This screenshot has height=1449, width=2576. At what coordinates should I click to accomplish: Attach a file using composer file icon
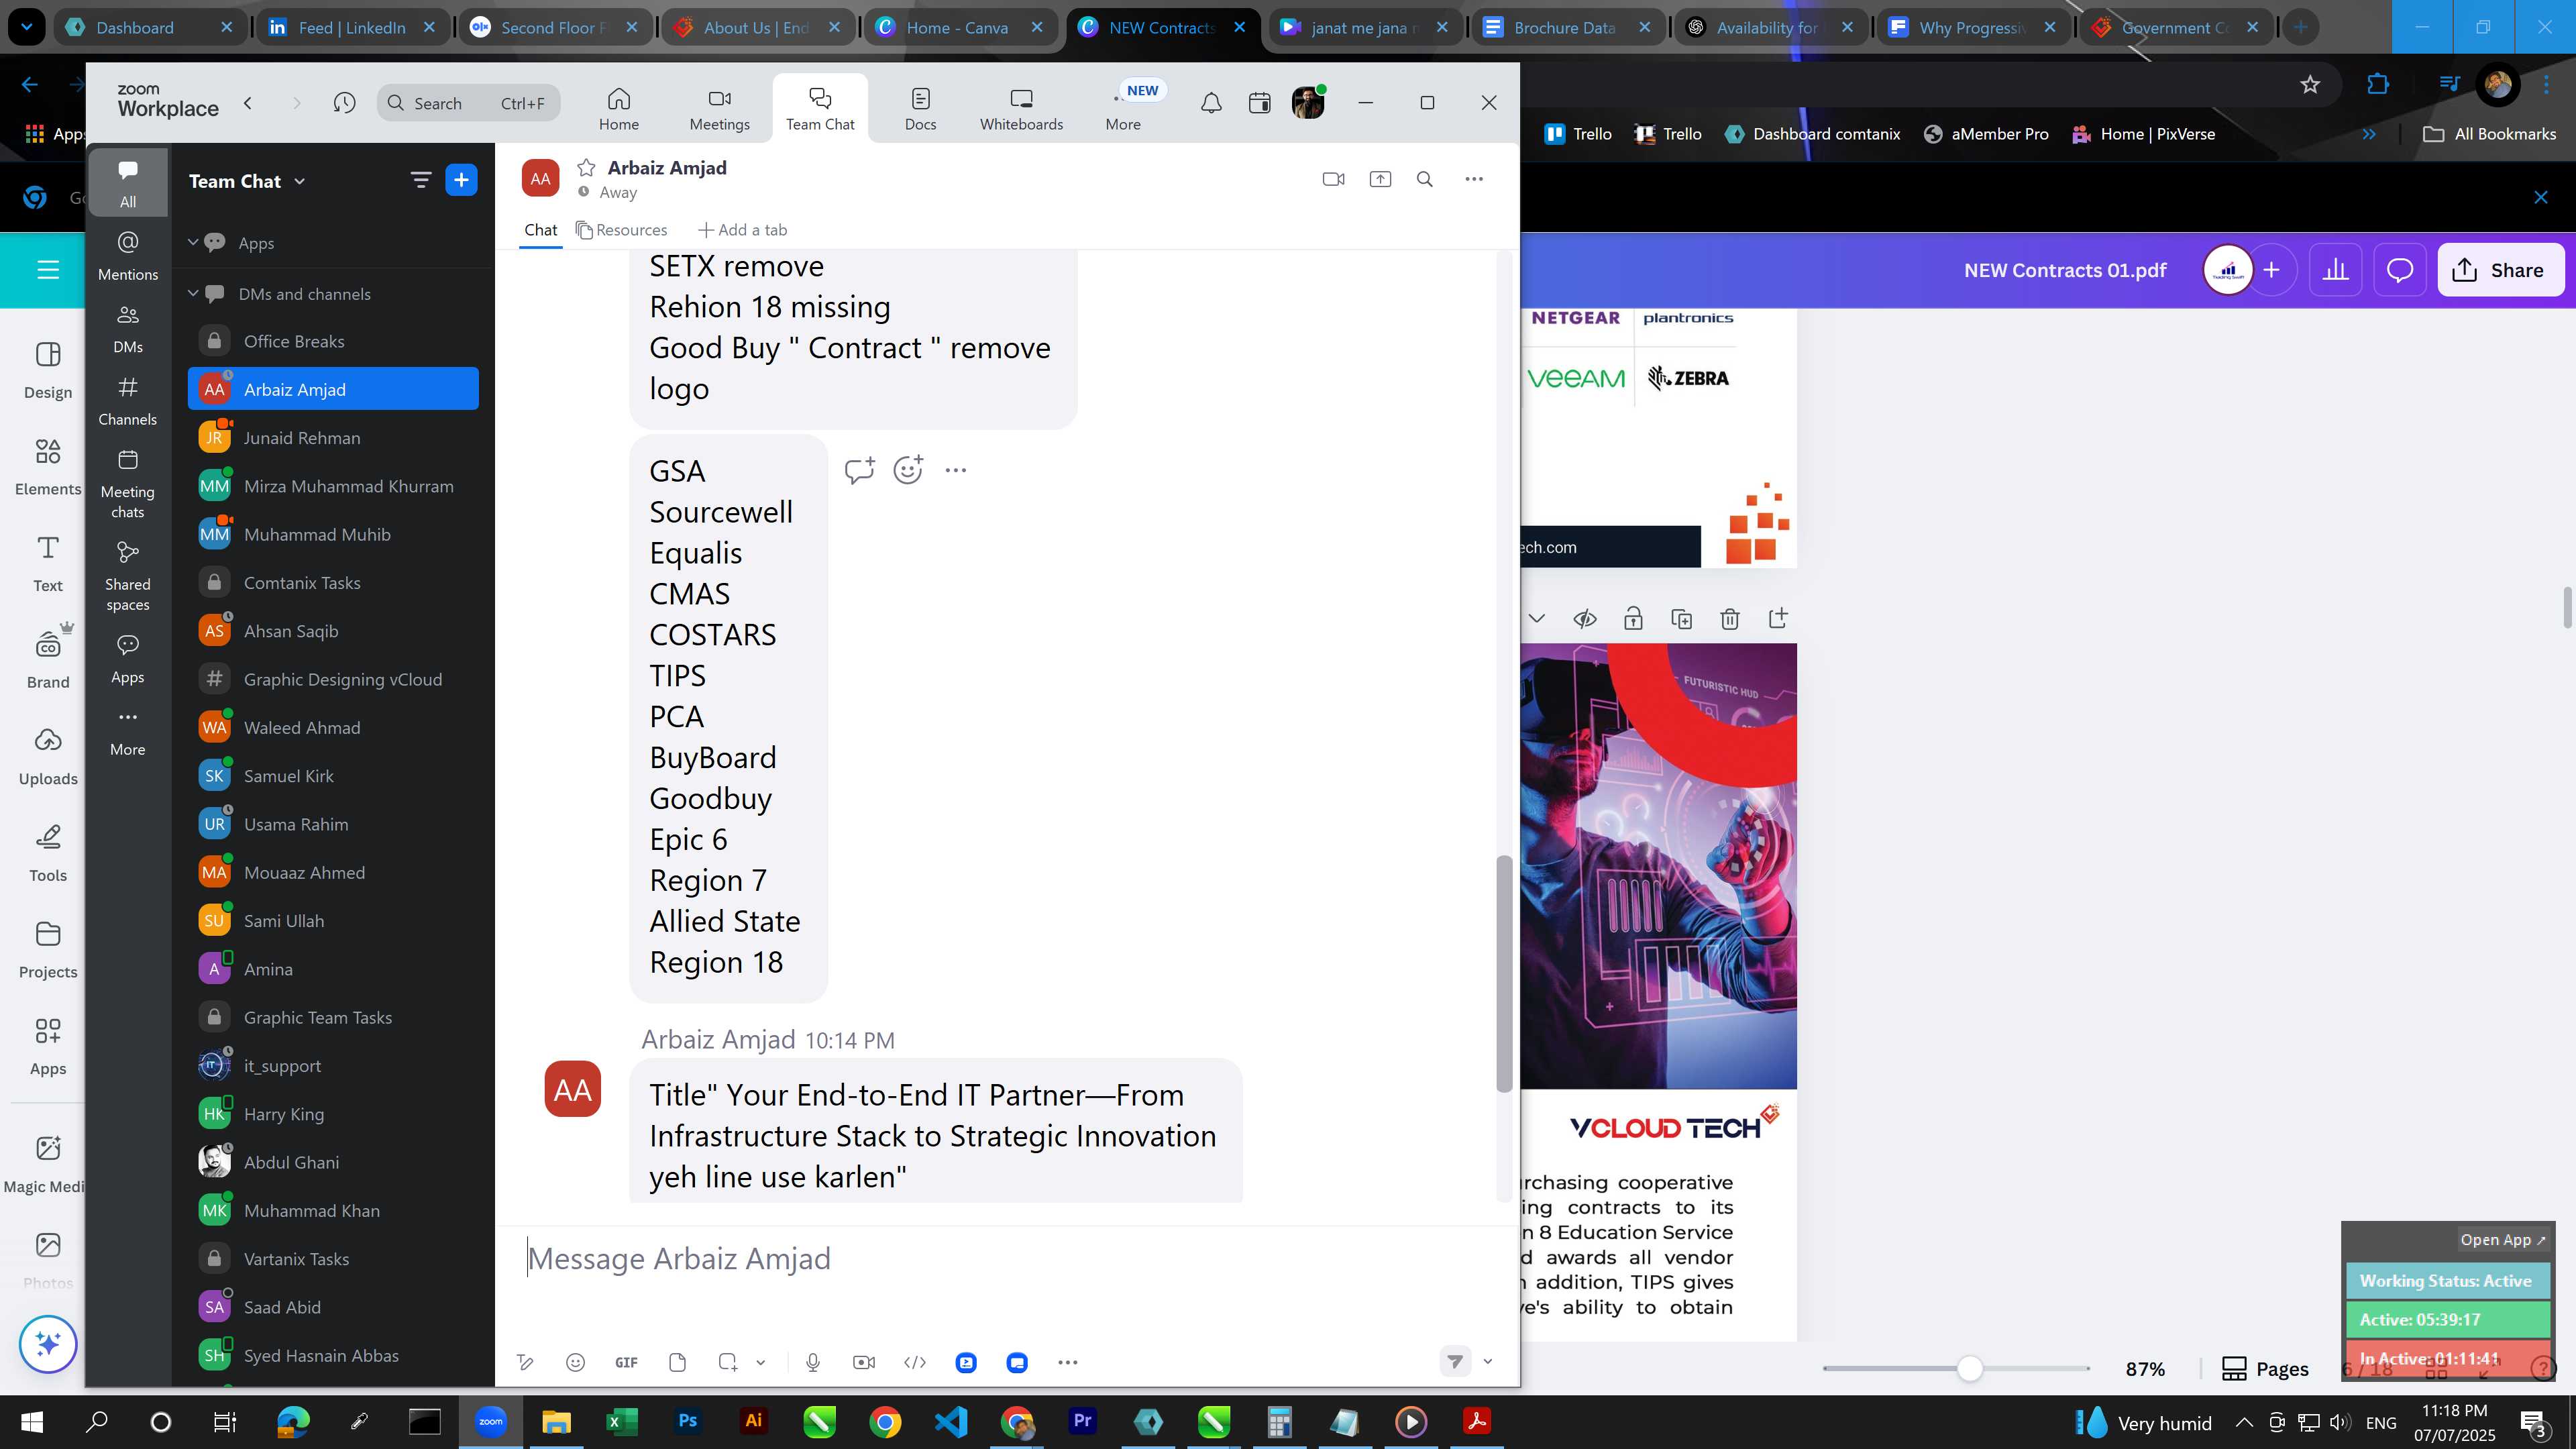click(677, 1362)
